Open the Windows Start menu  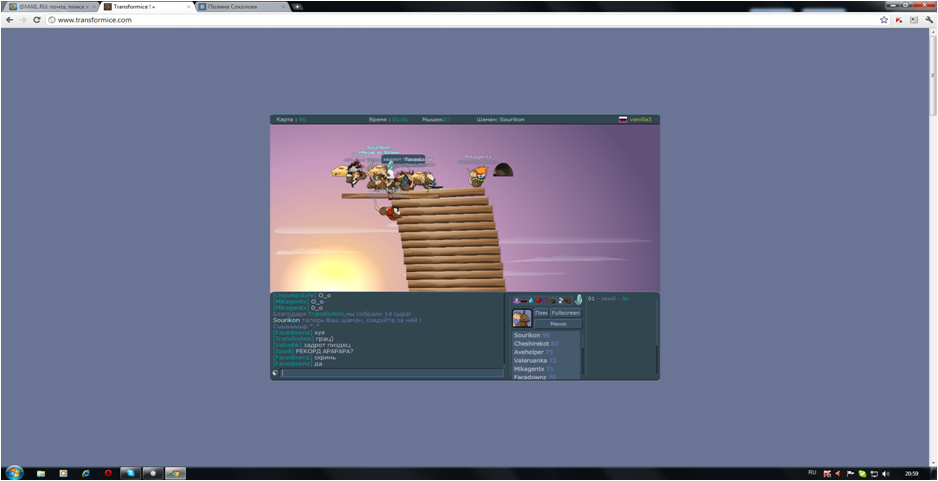point(13,473)
